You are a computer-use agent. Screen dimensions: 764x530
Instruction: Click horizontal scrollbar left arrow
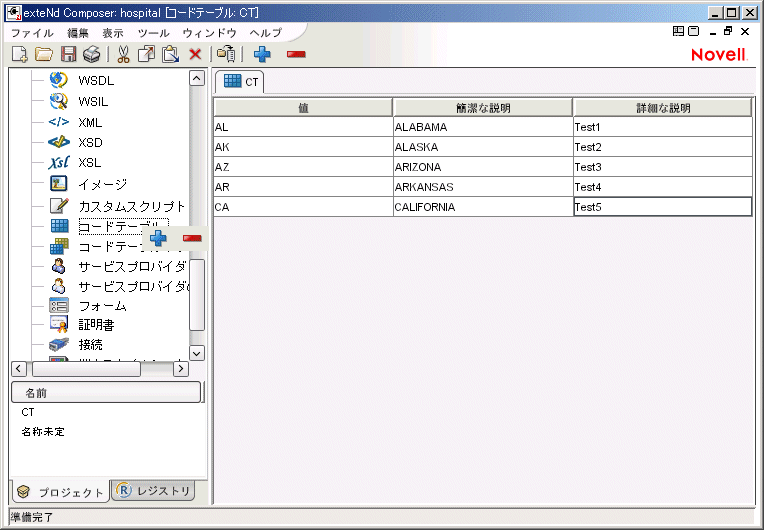[19, 369]
